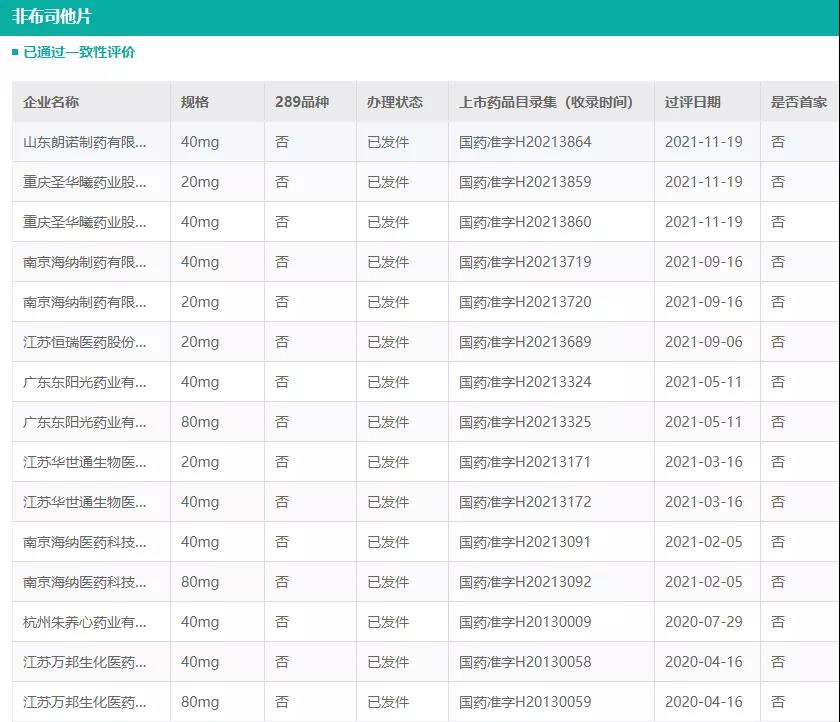
Task: Sort by the 企业名称 column header
Action: coord(51,102)
